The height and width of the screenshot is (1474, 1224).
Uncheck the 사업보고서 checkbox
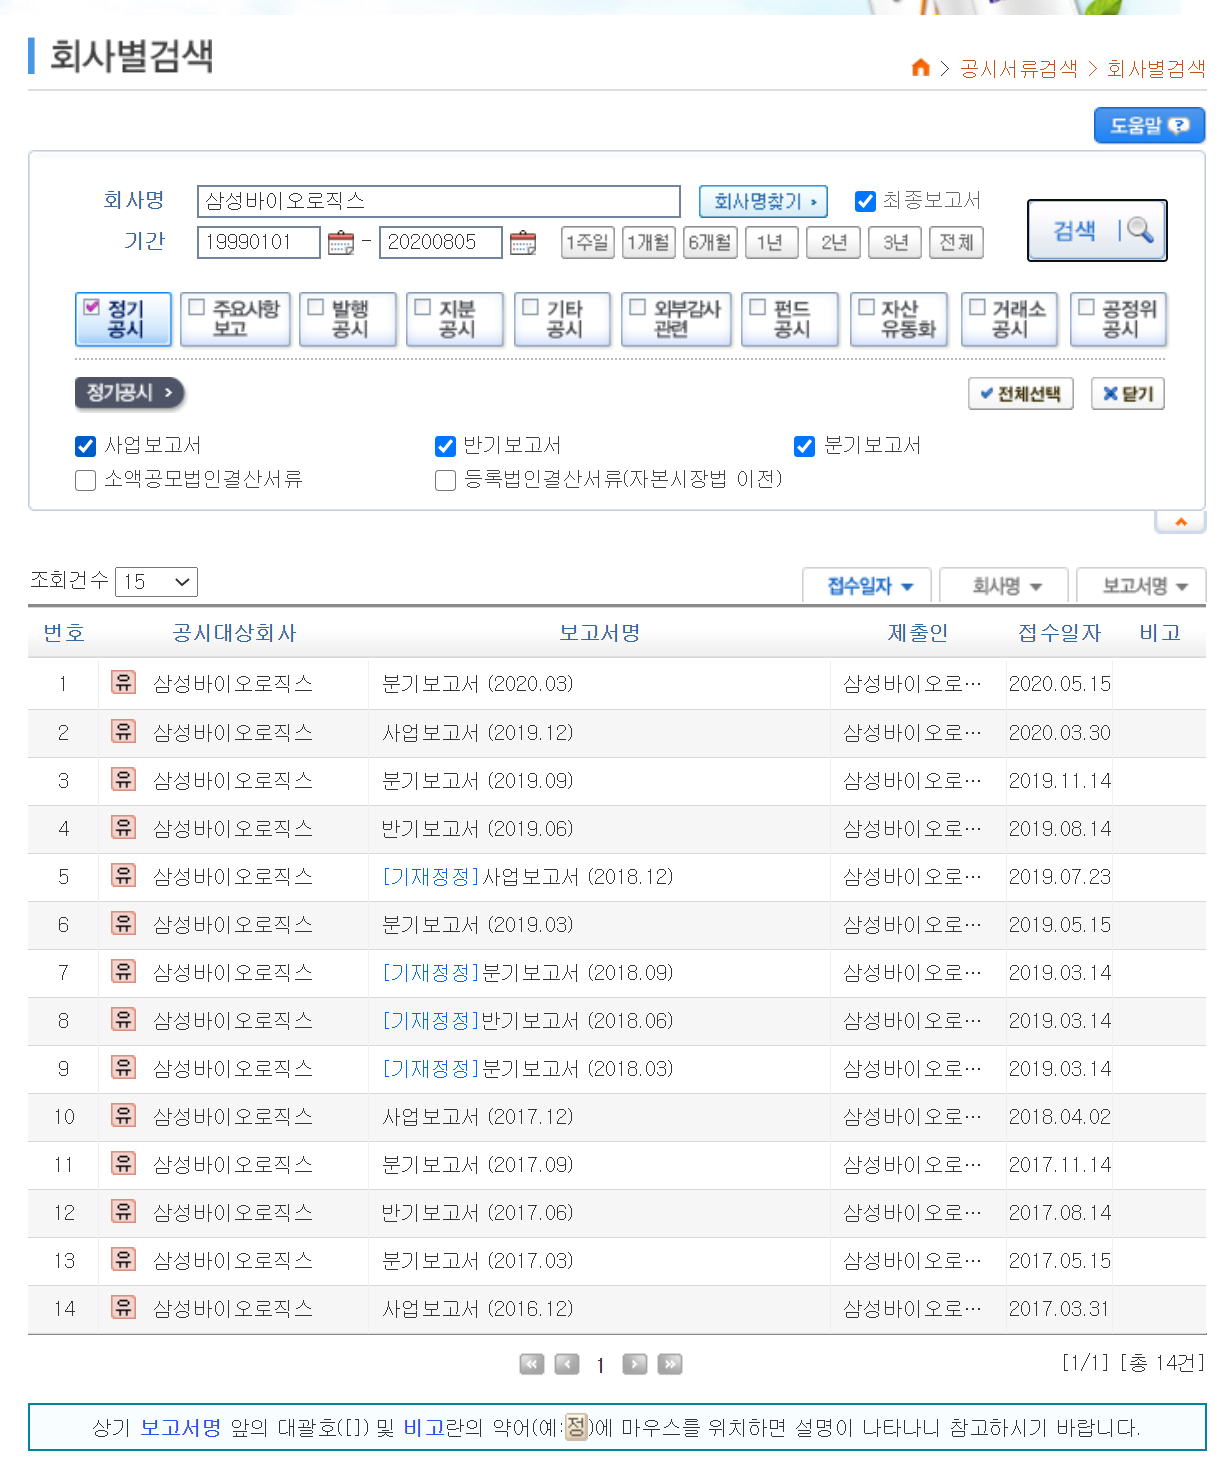click(86, 446)
